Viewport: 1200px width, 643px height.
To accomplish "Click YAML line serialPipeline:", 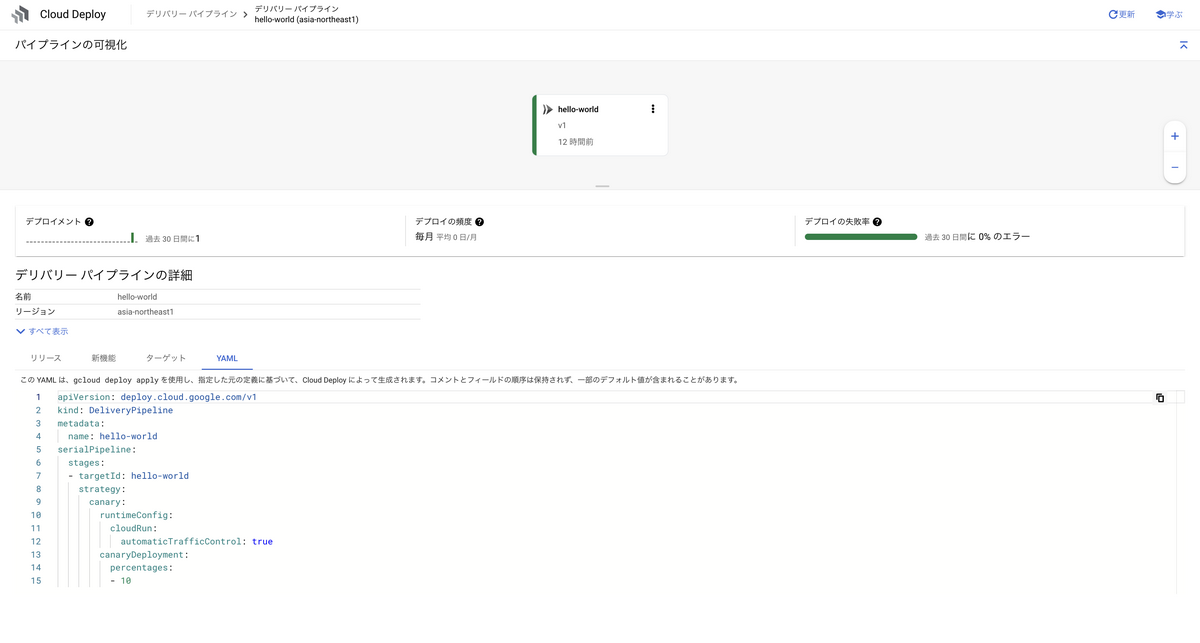I will point(96,450).
